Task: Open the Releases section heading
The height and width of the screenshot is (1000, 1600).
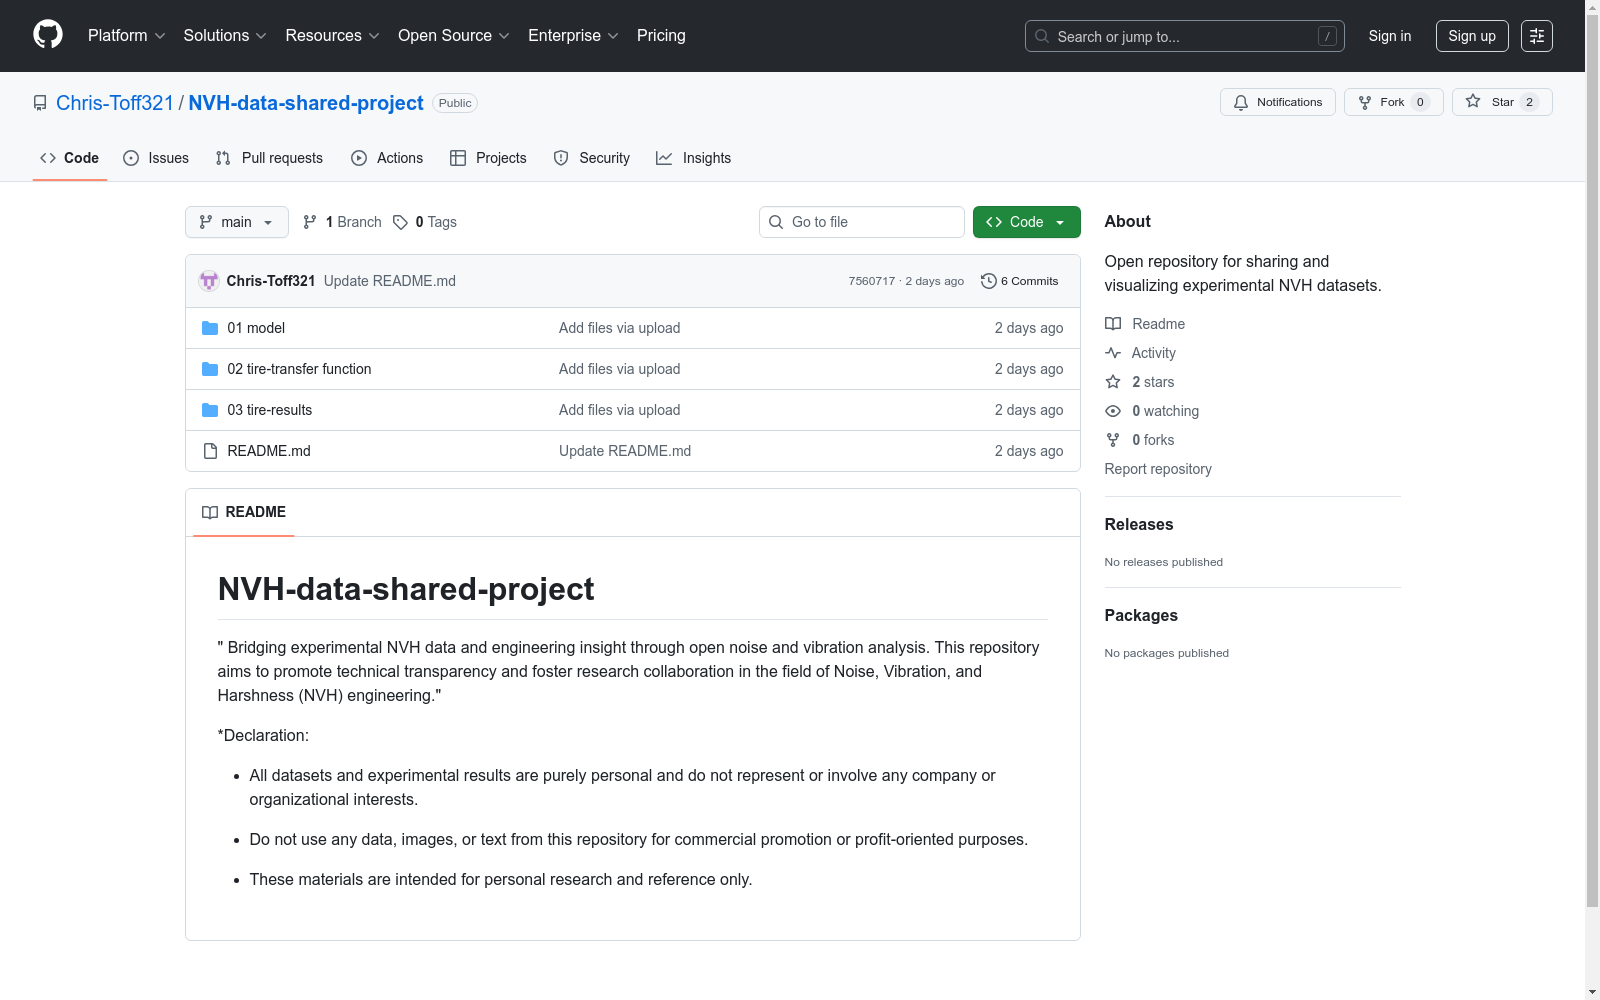Action: point(1139,524)
